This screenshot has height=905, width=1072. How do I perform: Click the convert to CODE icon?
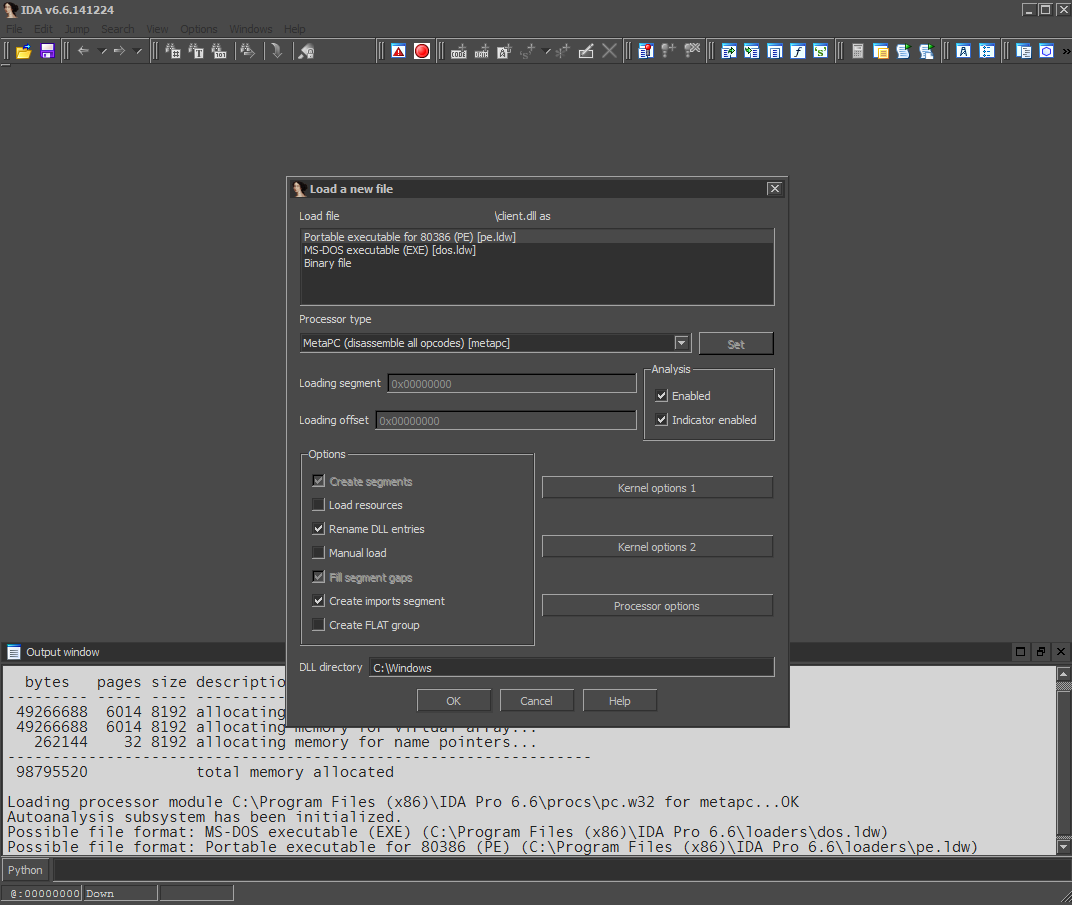(x=459, y=51)
